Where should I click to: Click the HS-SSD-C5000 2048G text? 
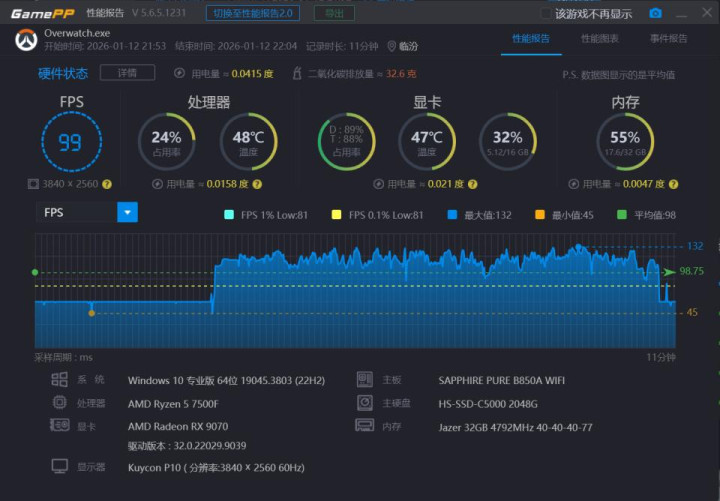click(488, 404)
